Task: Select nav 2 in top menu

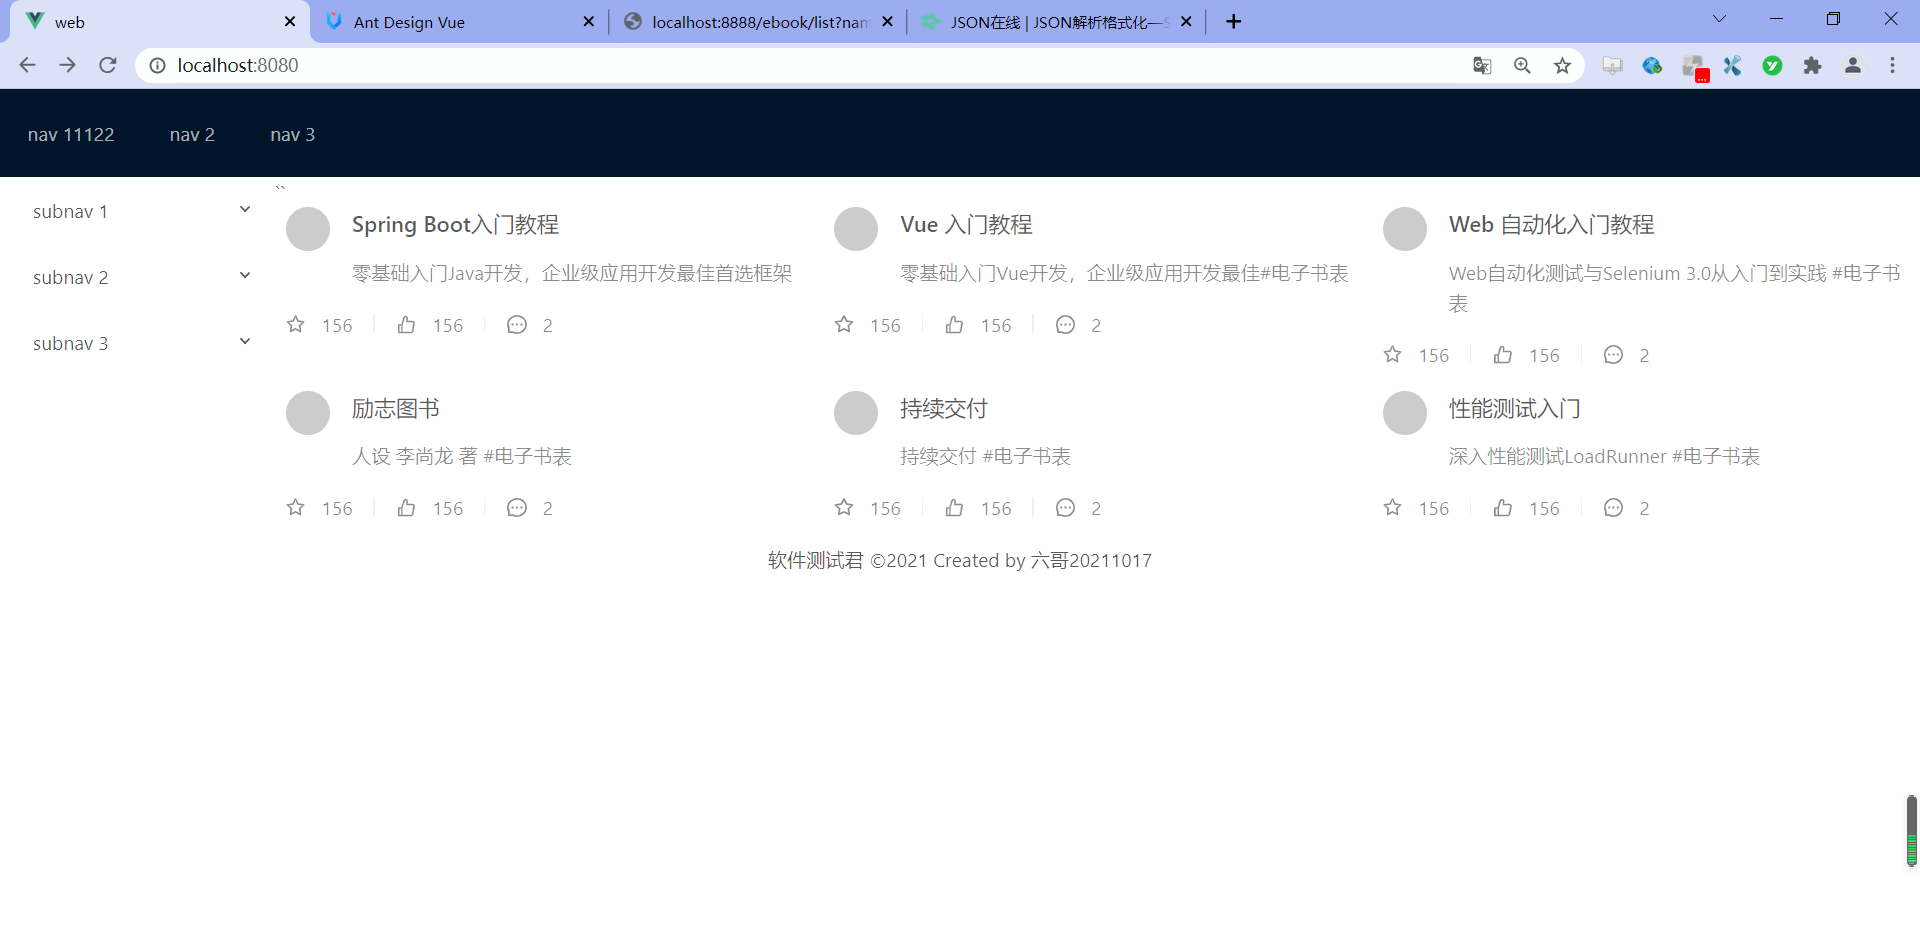Action: pos(192,134)
